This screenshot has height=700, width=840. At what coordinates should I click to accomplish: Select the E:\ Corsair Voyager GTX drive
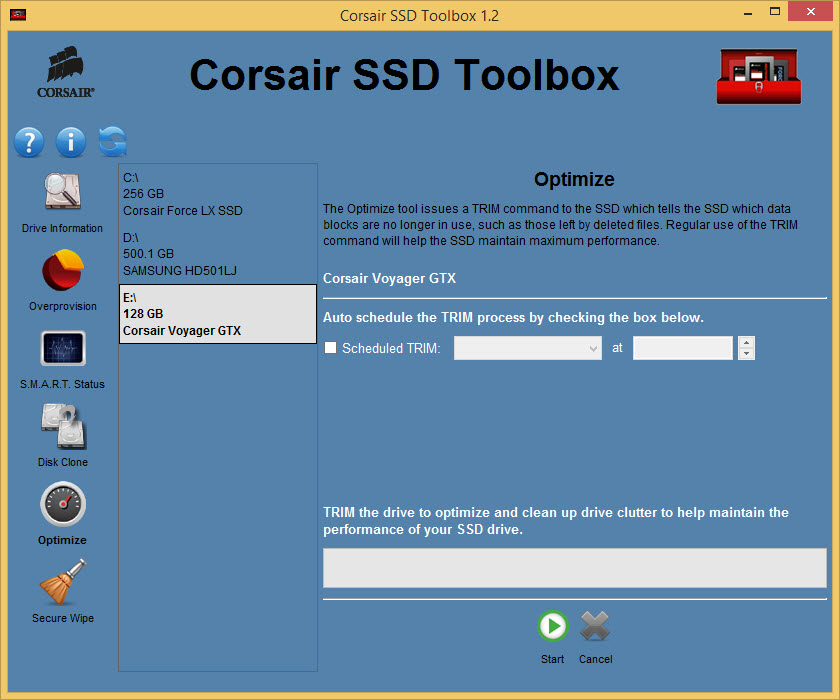(218, 314)
